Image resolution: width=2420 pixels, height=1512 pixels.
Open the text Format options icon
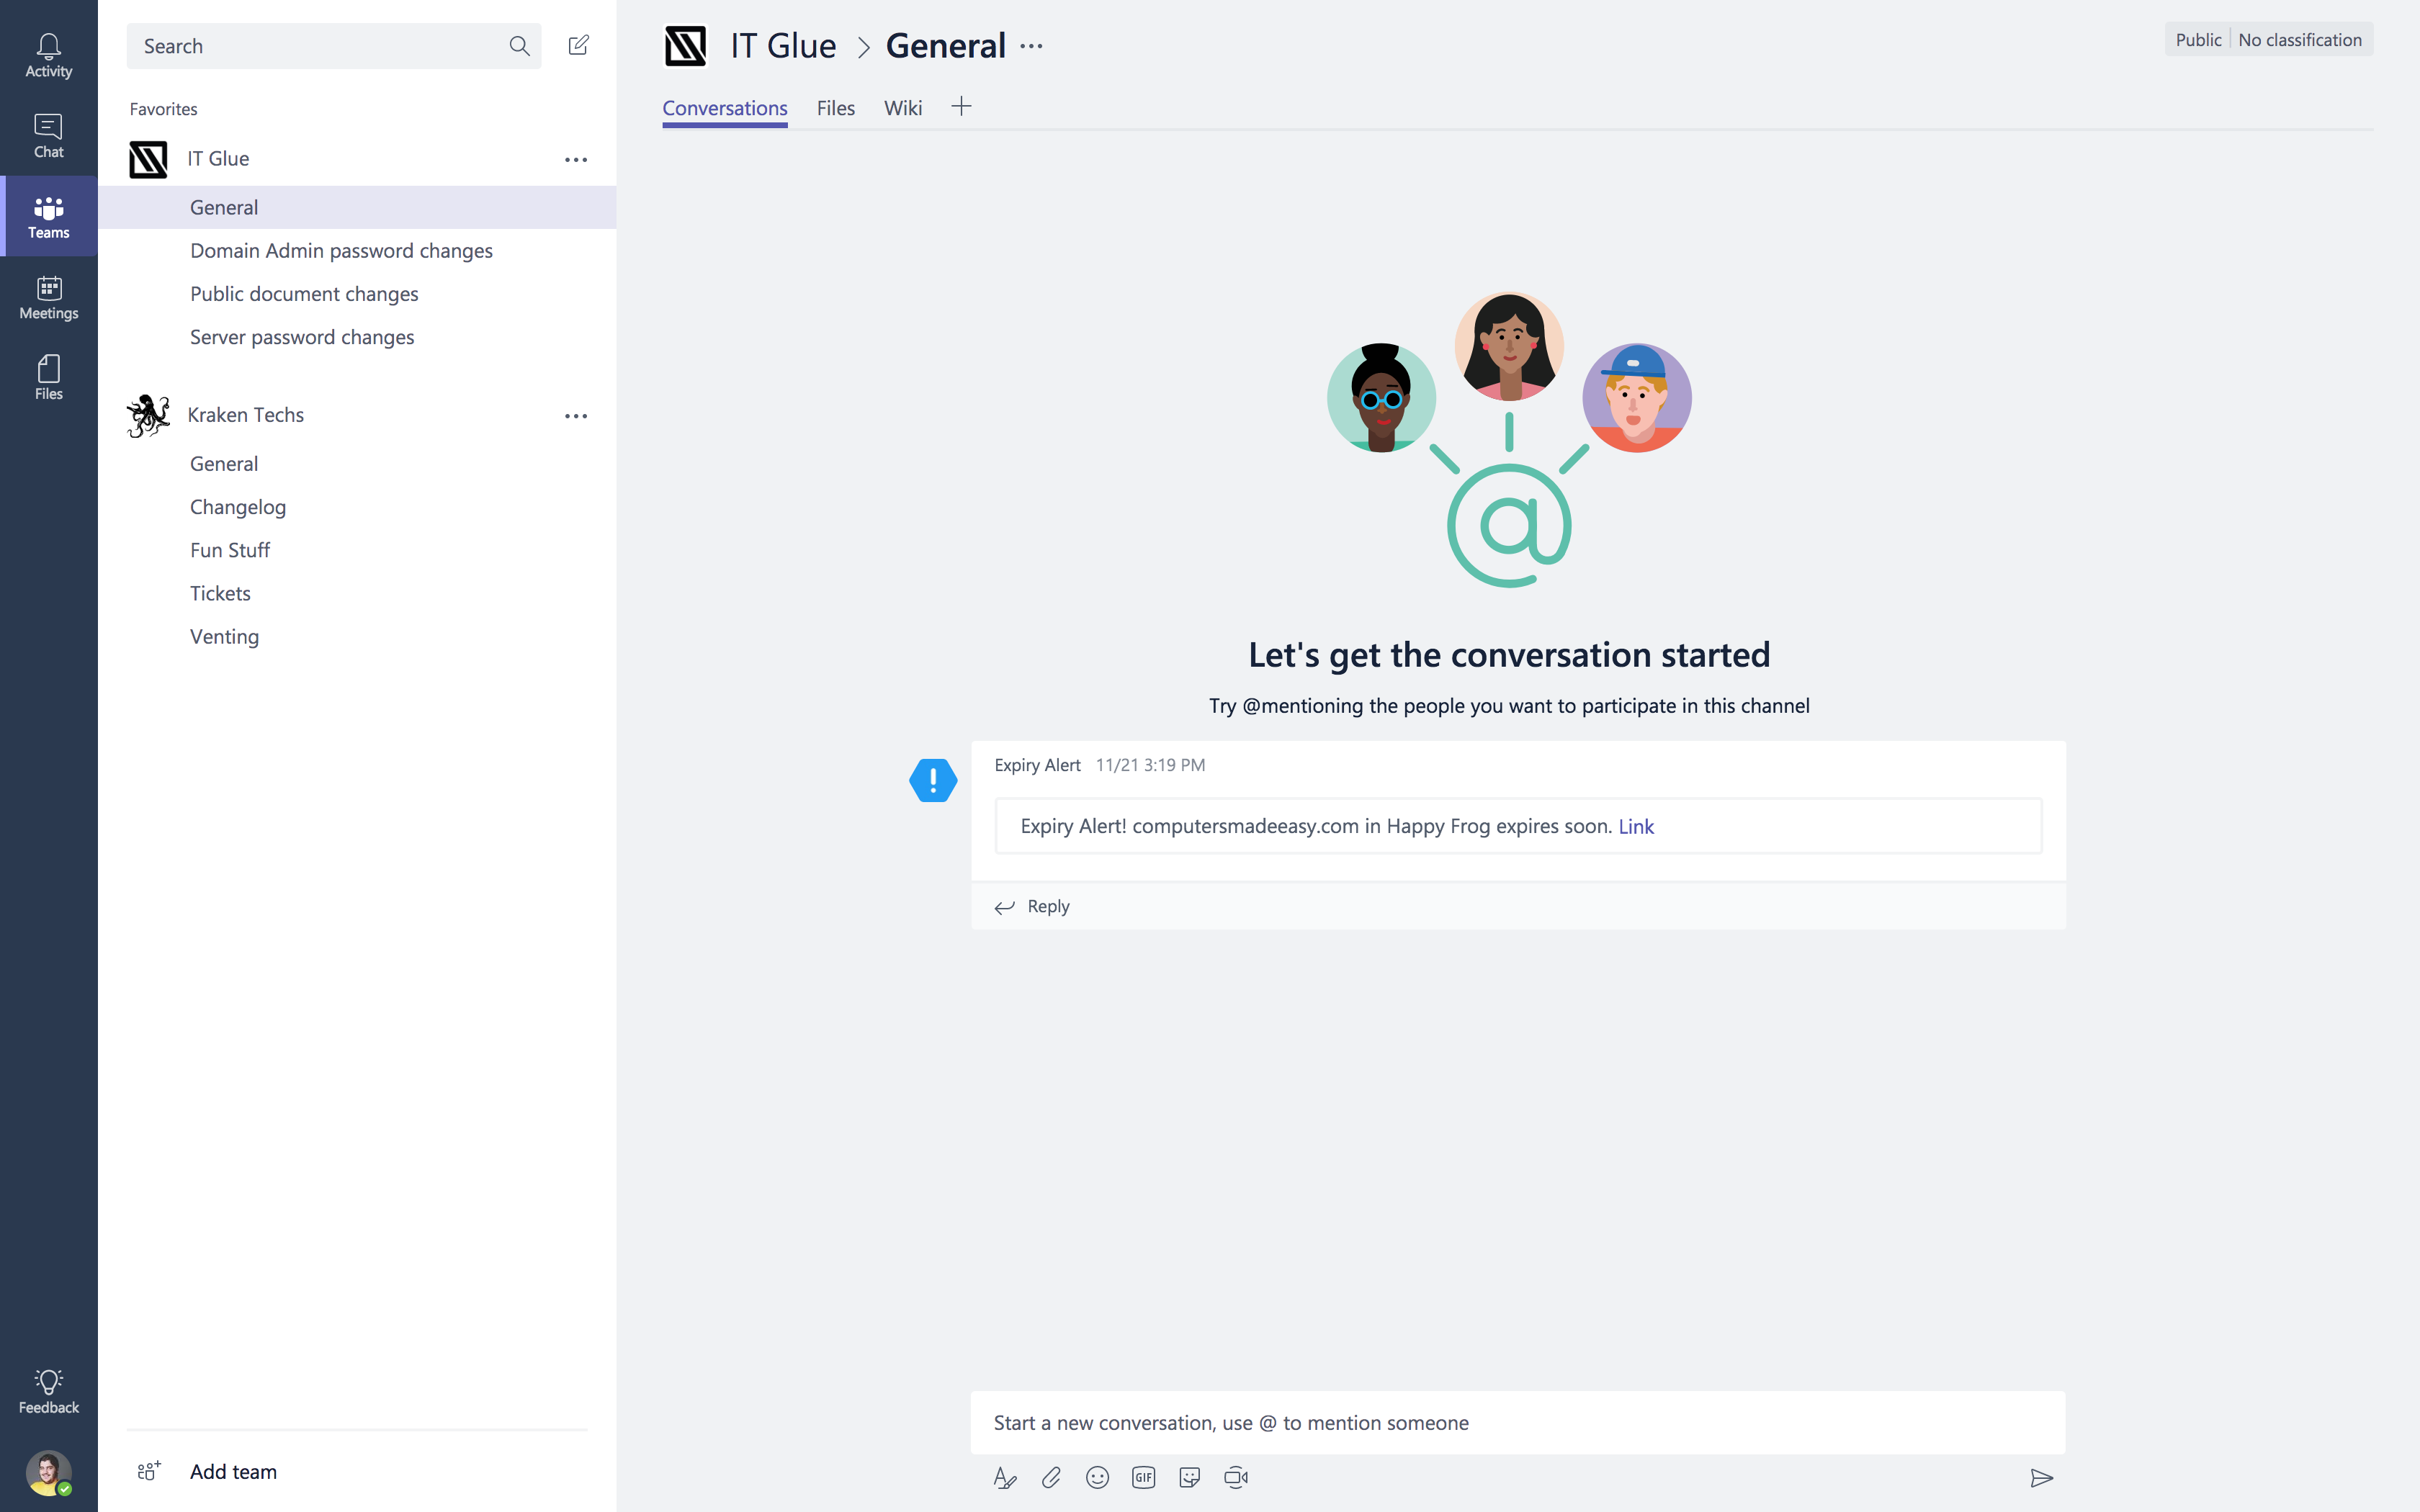tap(1005, 1477)
